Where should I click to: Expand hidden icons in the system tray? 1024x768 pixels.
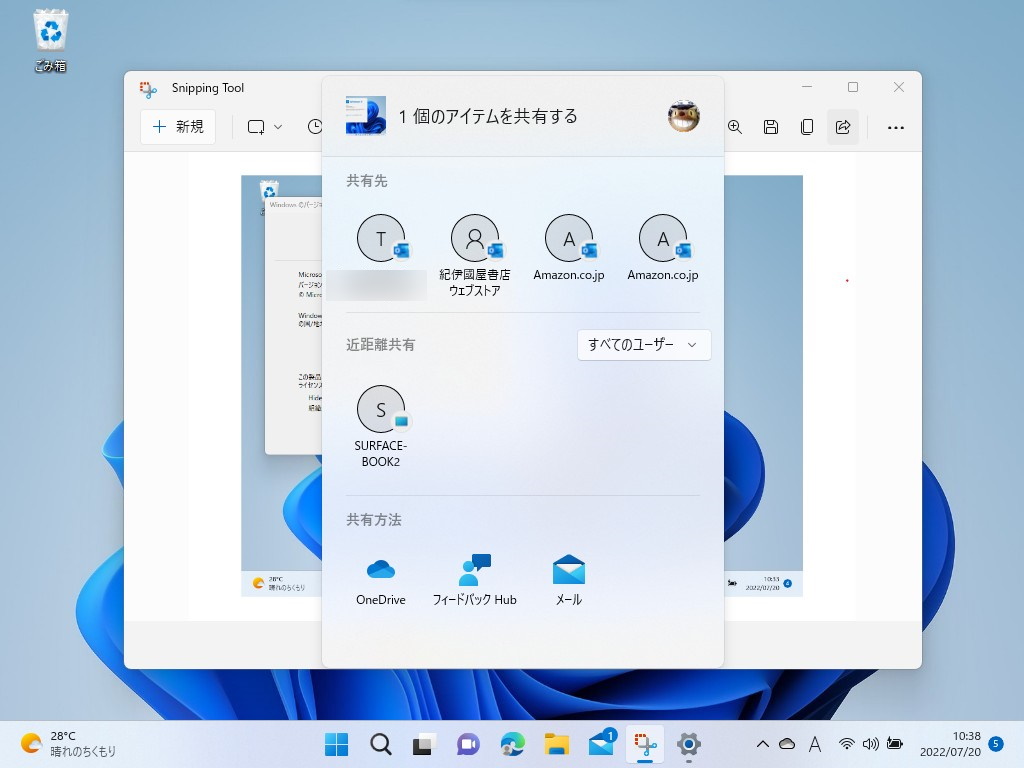pyautogui.click(x=762, y=744)
